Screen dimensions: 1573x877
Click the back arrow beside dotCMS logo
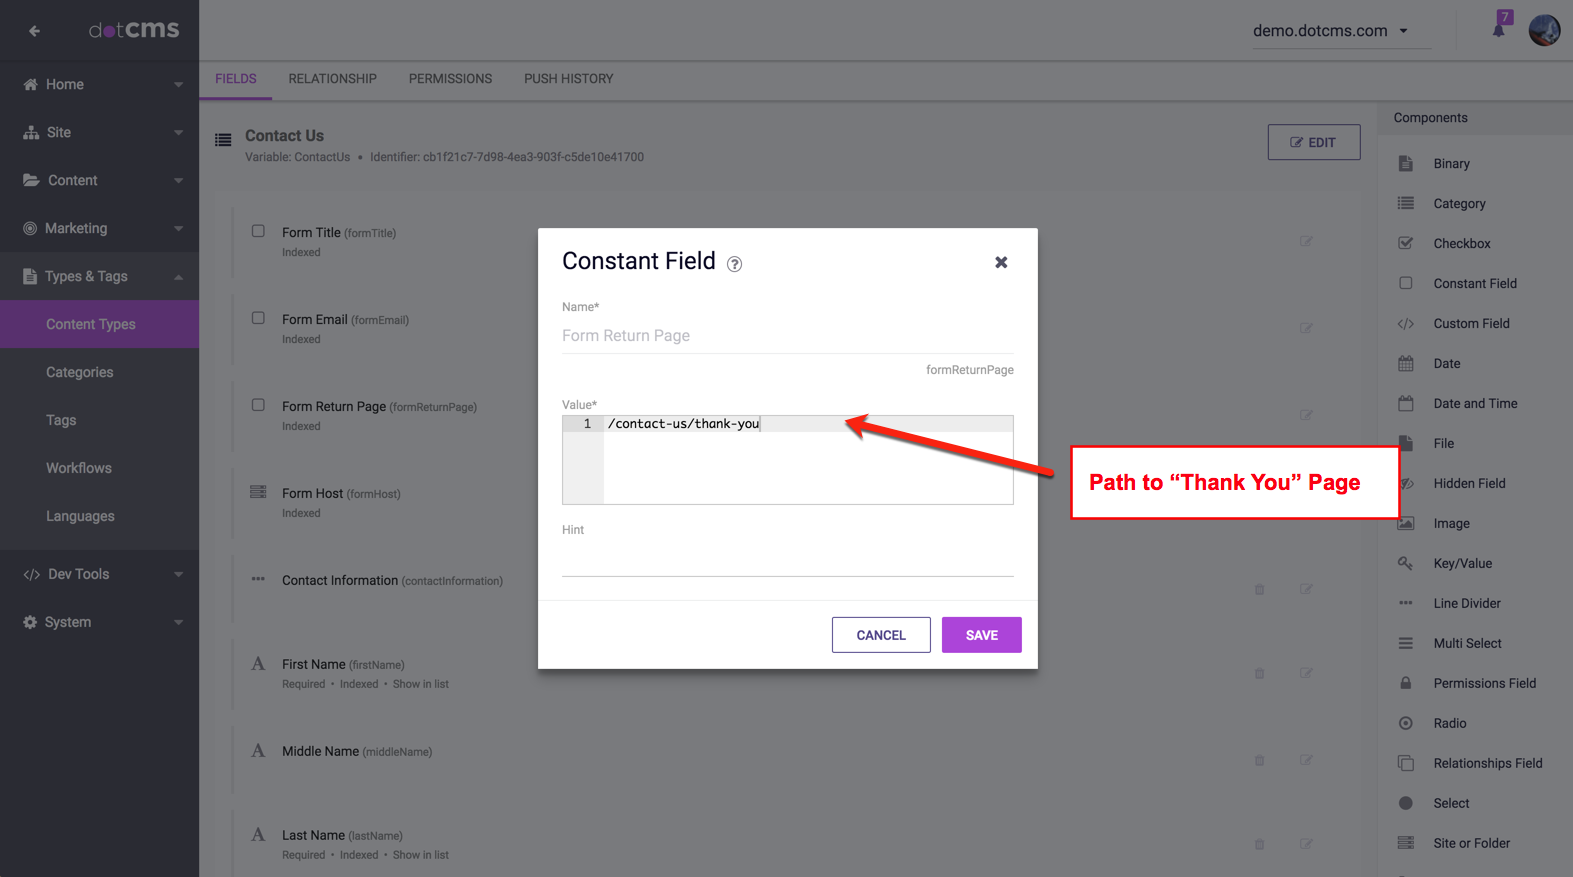pyautogui.click(x=34, y=31)
